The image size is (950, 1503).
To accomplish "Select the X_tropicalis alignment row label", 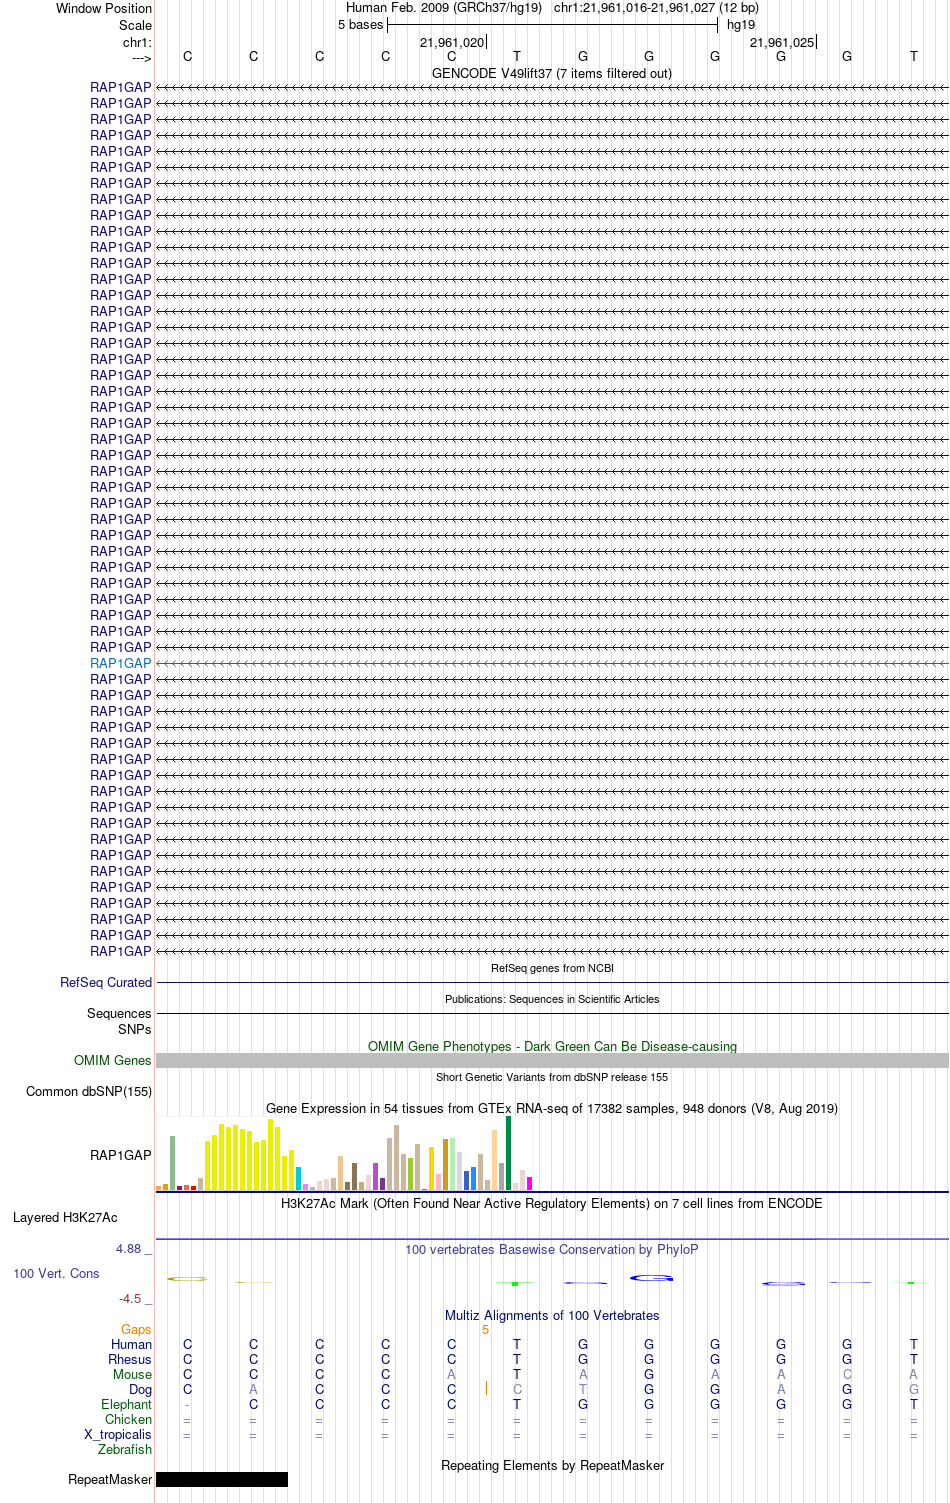I will (x=118, y=1434).
